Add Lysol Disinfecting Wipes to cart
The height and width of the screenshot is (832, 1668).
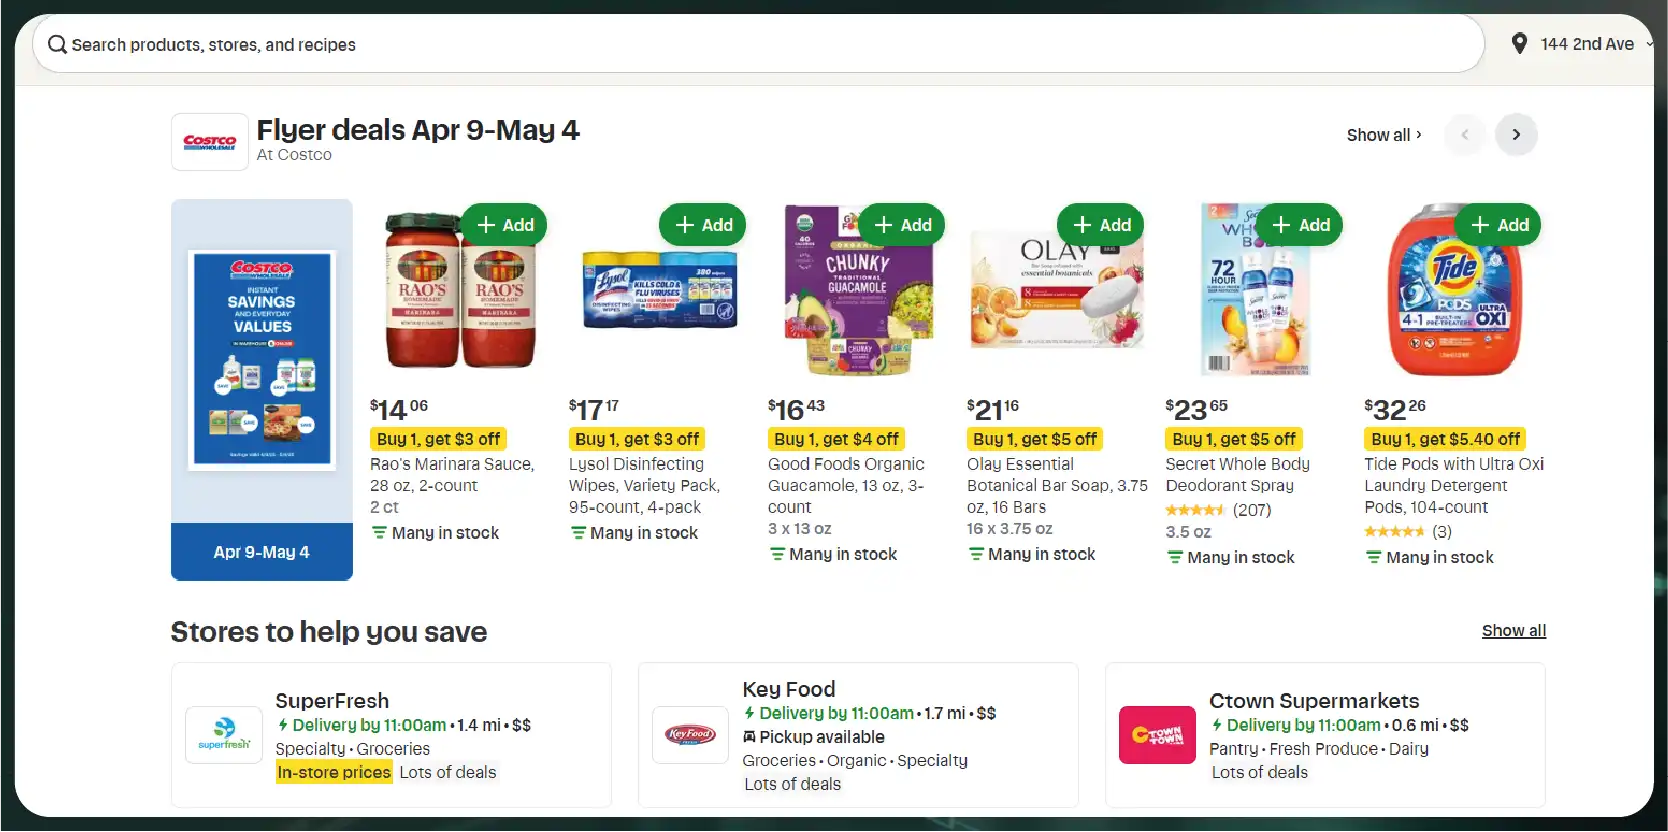click(x=704, y=225)
